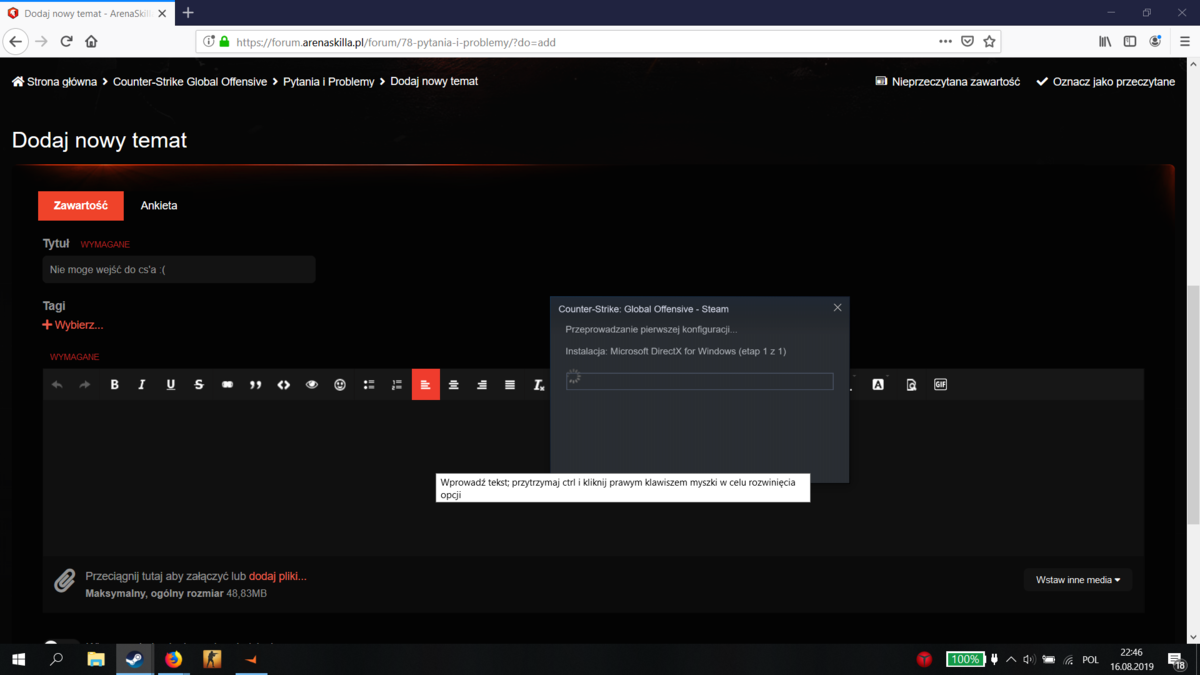Viewport: 1200px width, 675px height.
Task: Expand tag chooser Wybierz...
Action: 73,325
